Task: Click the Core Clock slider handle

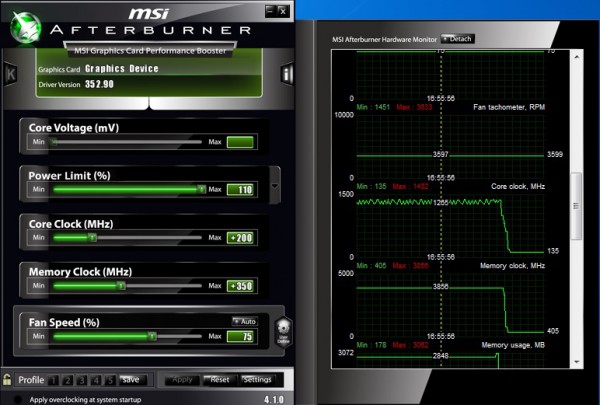Action: pyautogui.click(x=92, y=238)
